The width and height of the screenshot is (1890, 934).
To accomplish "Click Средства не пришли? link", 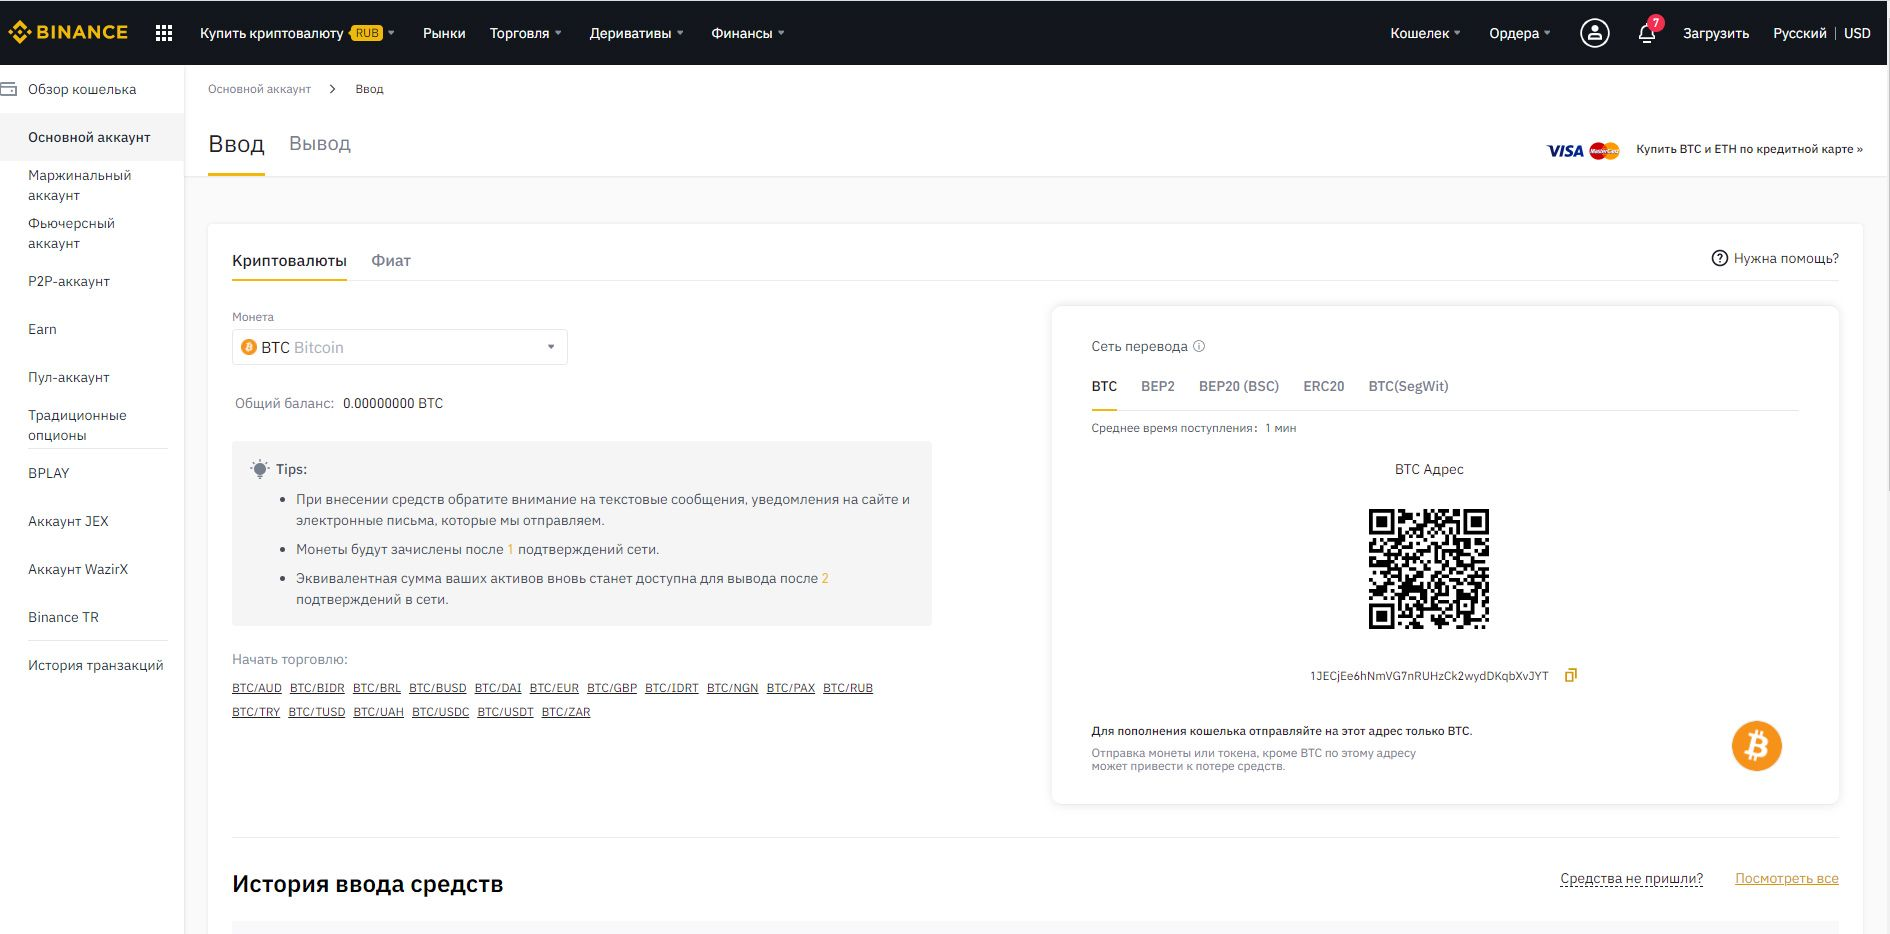I will coord(1631,878).
